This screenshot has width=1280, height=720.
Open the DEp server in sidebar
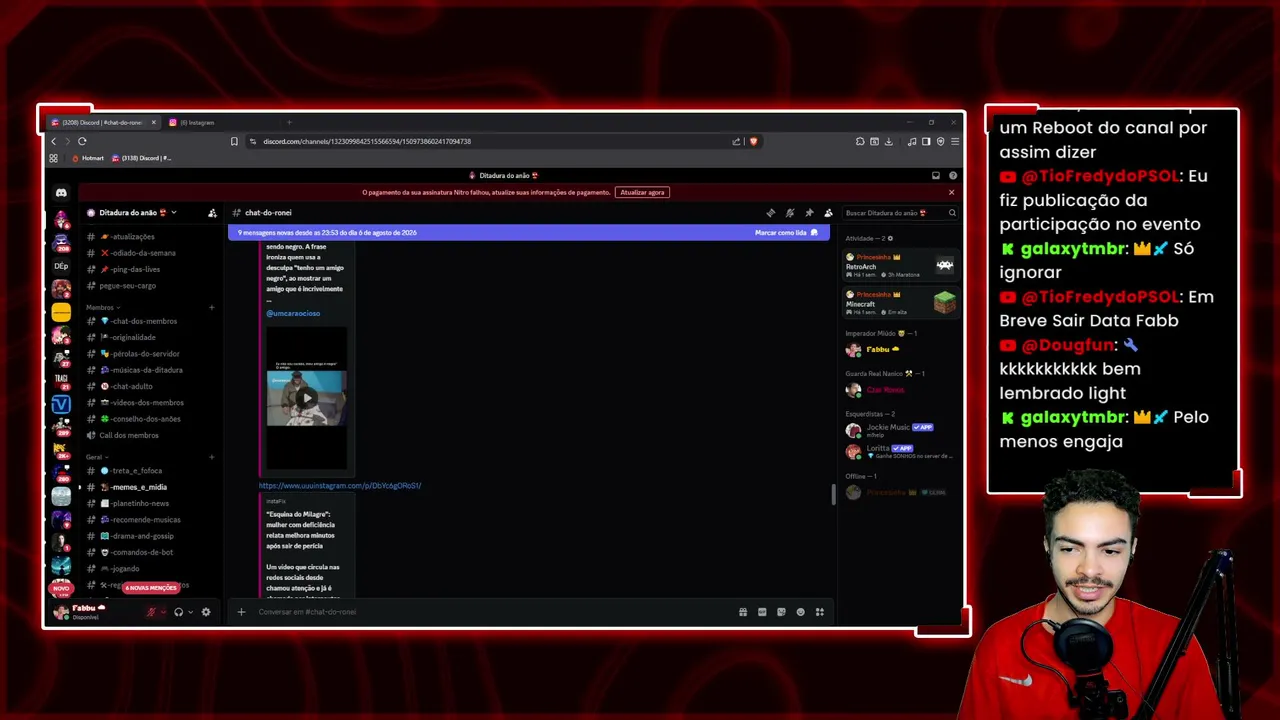pos(61,266)
